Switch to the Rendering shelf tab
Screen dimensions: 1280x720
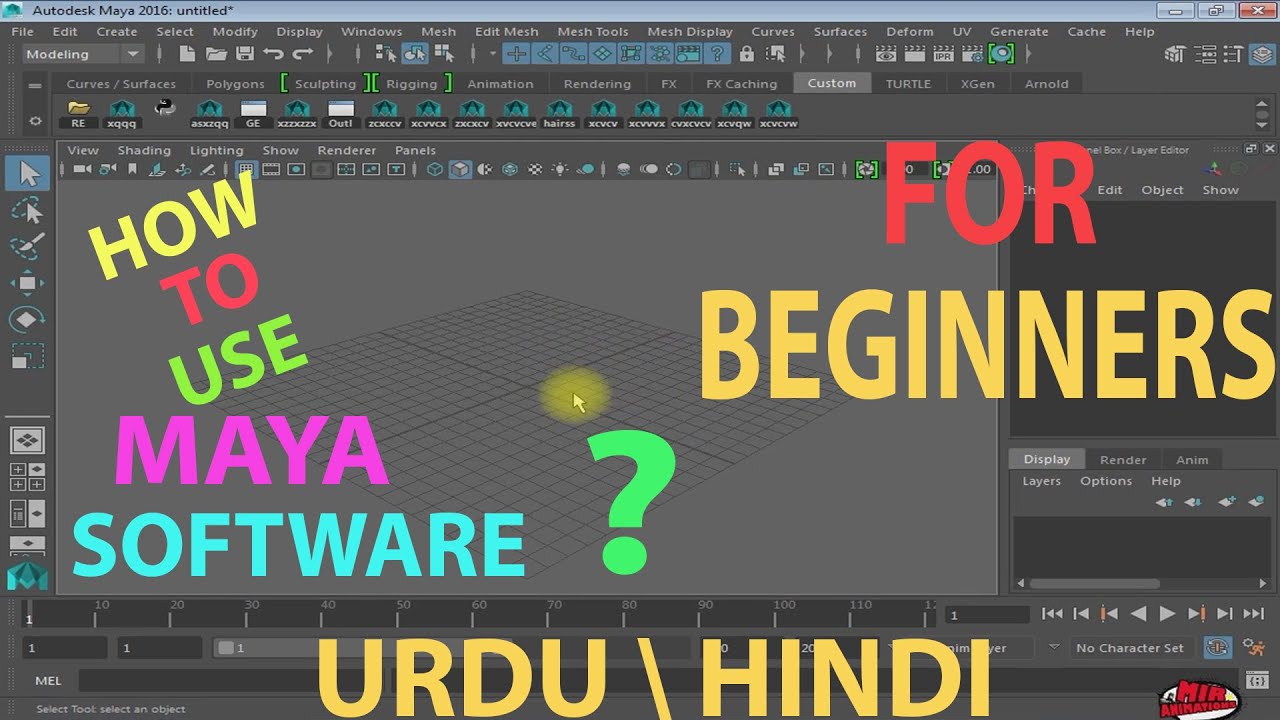click(x=597, y=84)
